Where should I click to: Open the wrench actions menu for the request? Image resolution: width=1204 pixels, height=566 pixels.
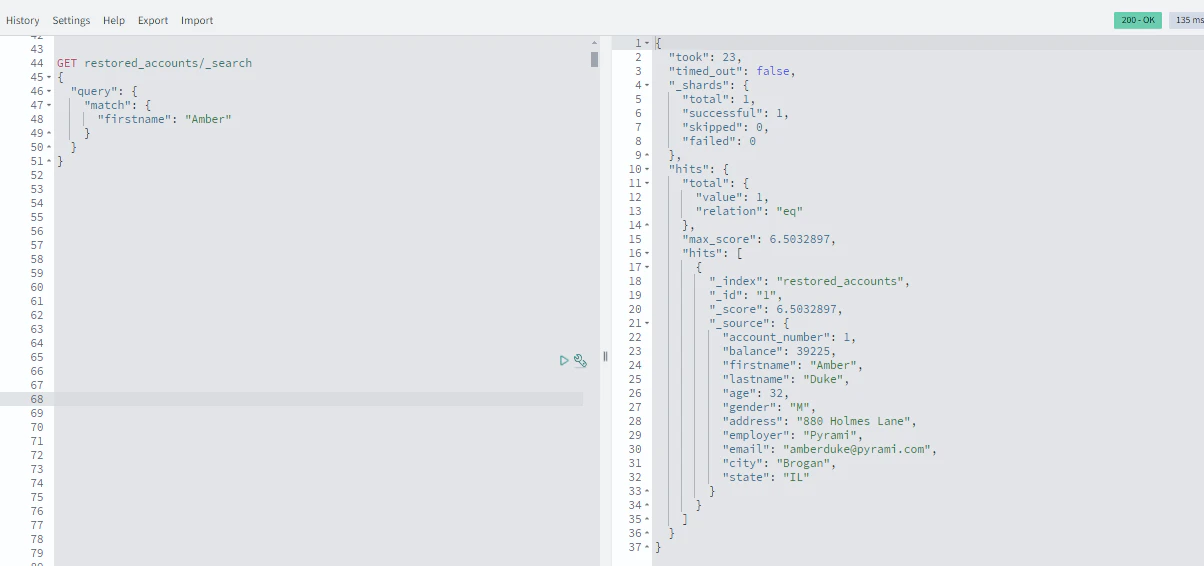[x=580, y=360]
